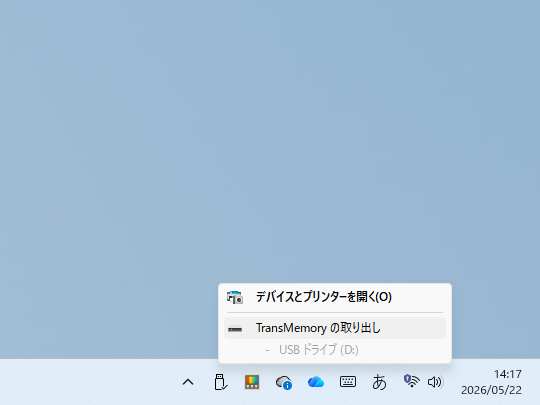Open Devices and Printers menu entry
The width and height of the screenshot is (540, 405).
(x=335, y=297)
